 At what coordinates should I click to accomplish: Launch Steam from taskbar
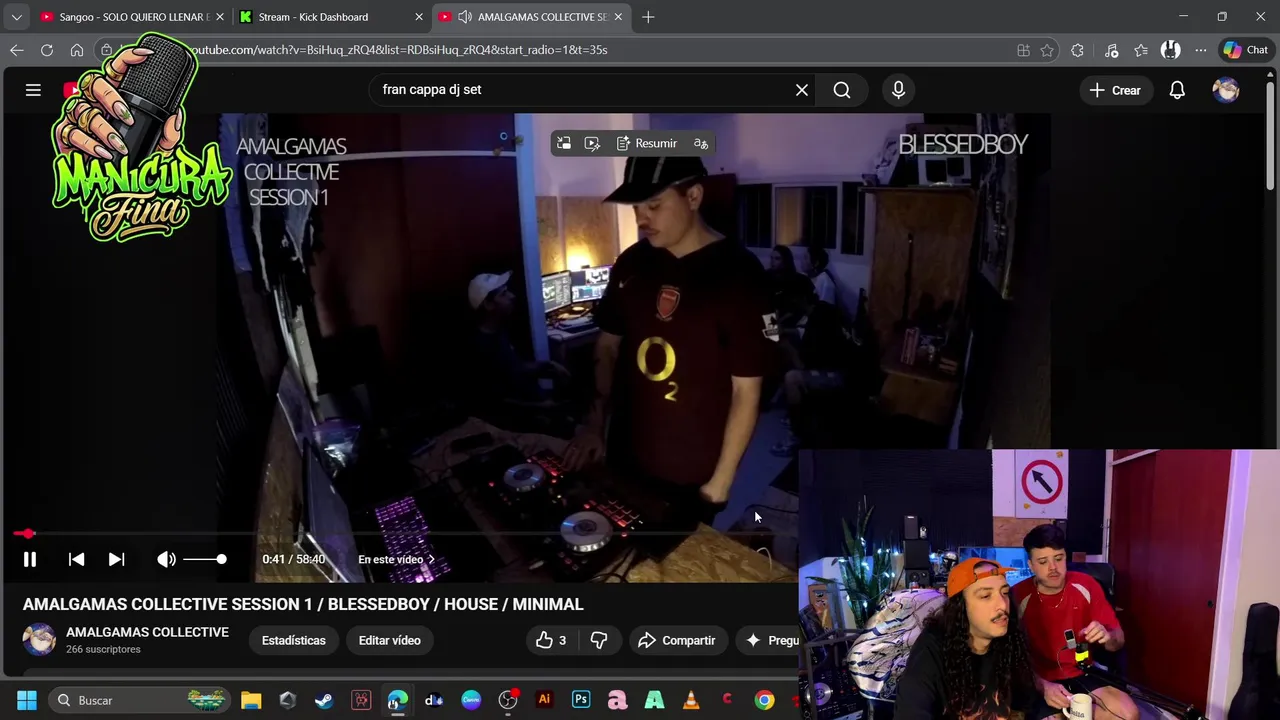324,700
